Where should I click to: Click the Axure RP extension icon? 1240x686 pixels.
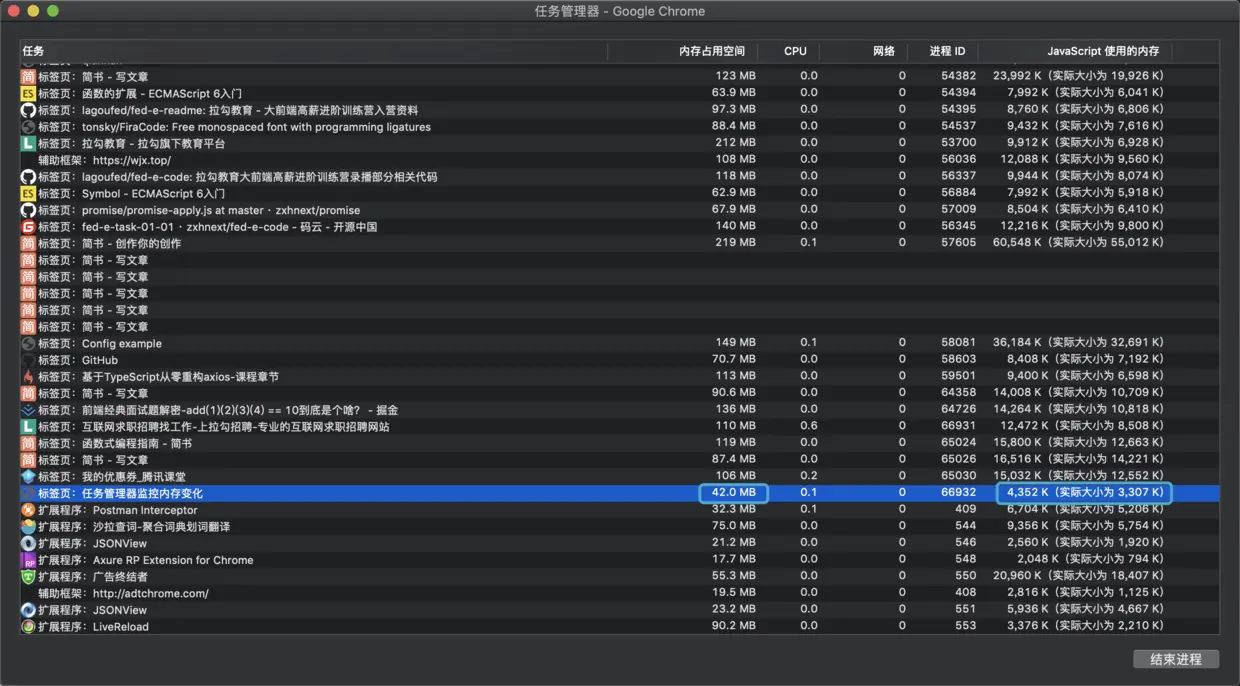pos(28,560)
